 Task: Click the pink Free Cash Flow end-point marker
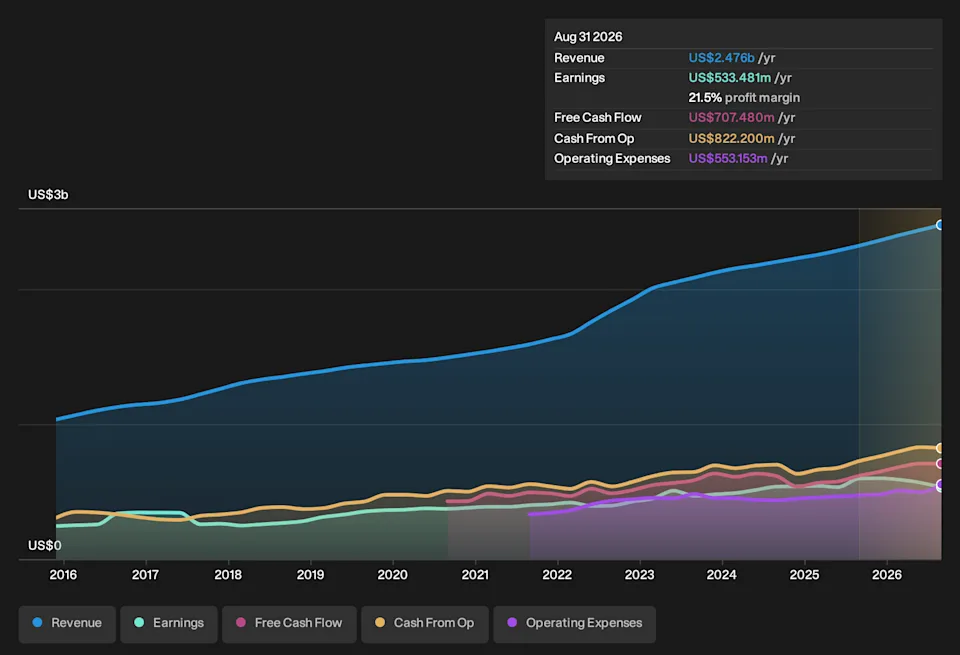tap(940, 463)
